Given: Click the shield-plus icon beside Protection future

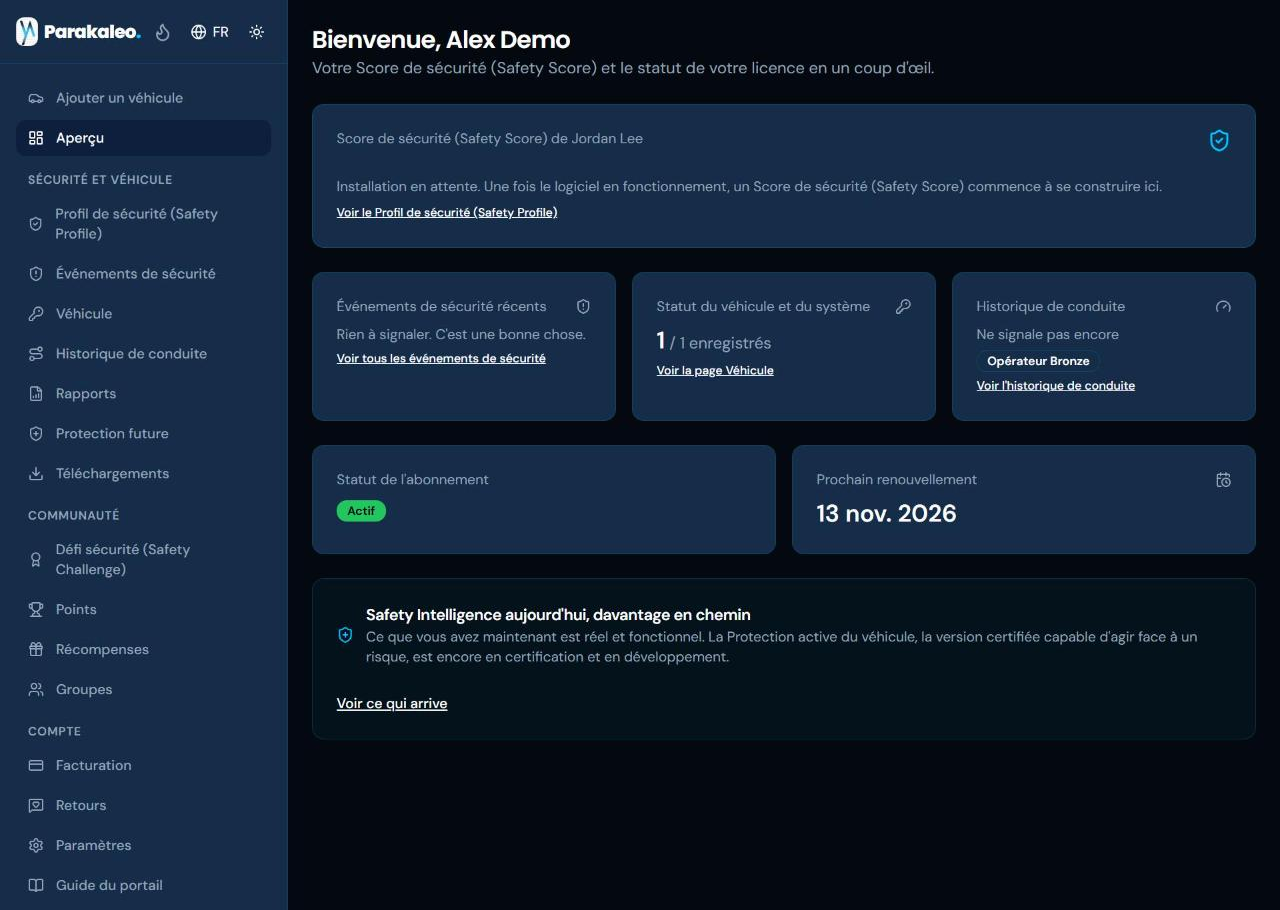Looking at the screenshot, I should pyautogui.click(x=36, y=434).
